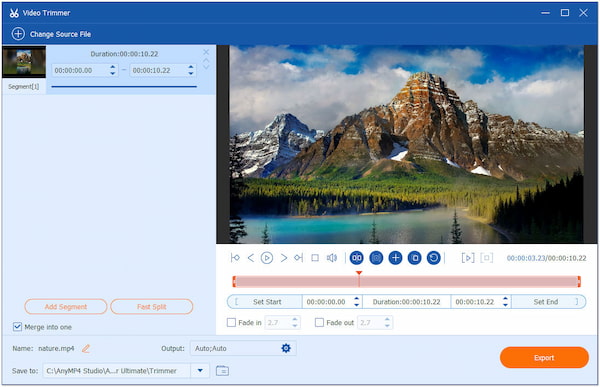
Task: Reset trimming with the circular arrow icon
Action: tap(434, 258)
